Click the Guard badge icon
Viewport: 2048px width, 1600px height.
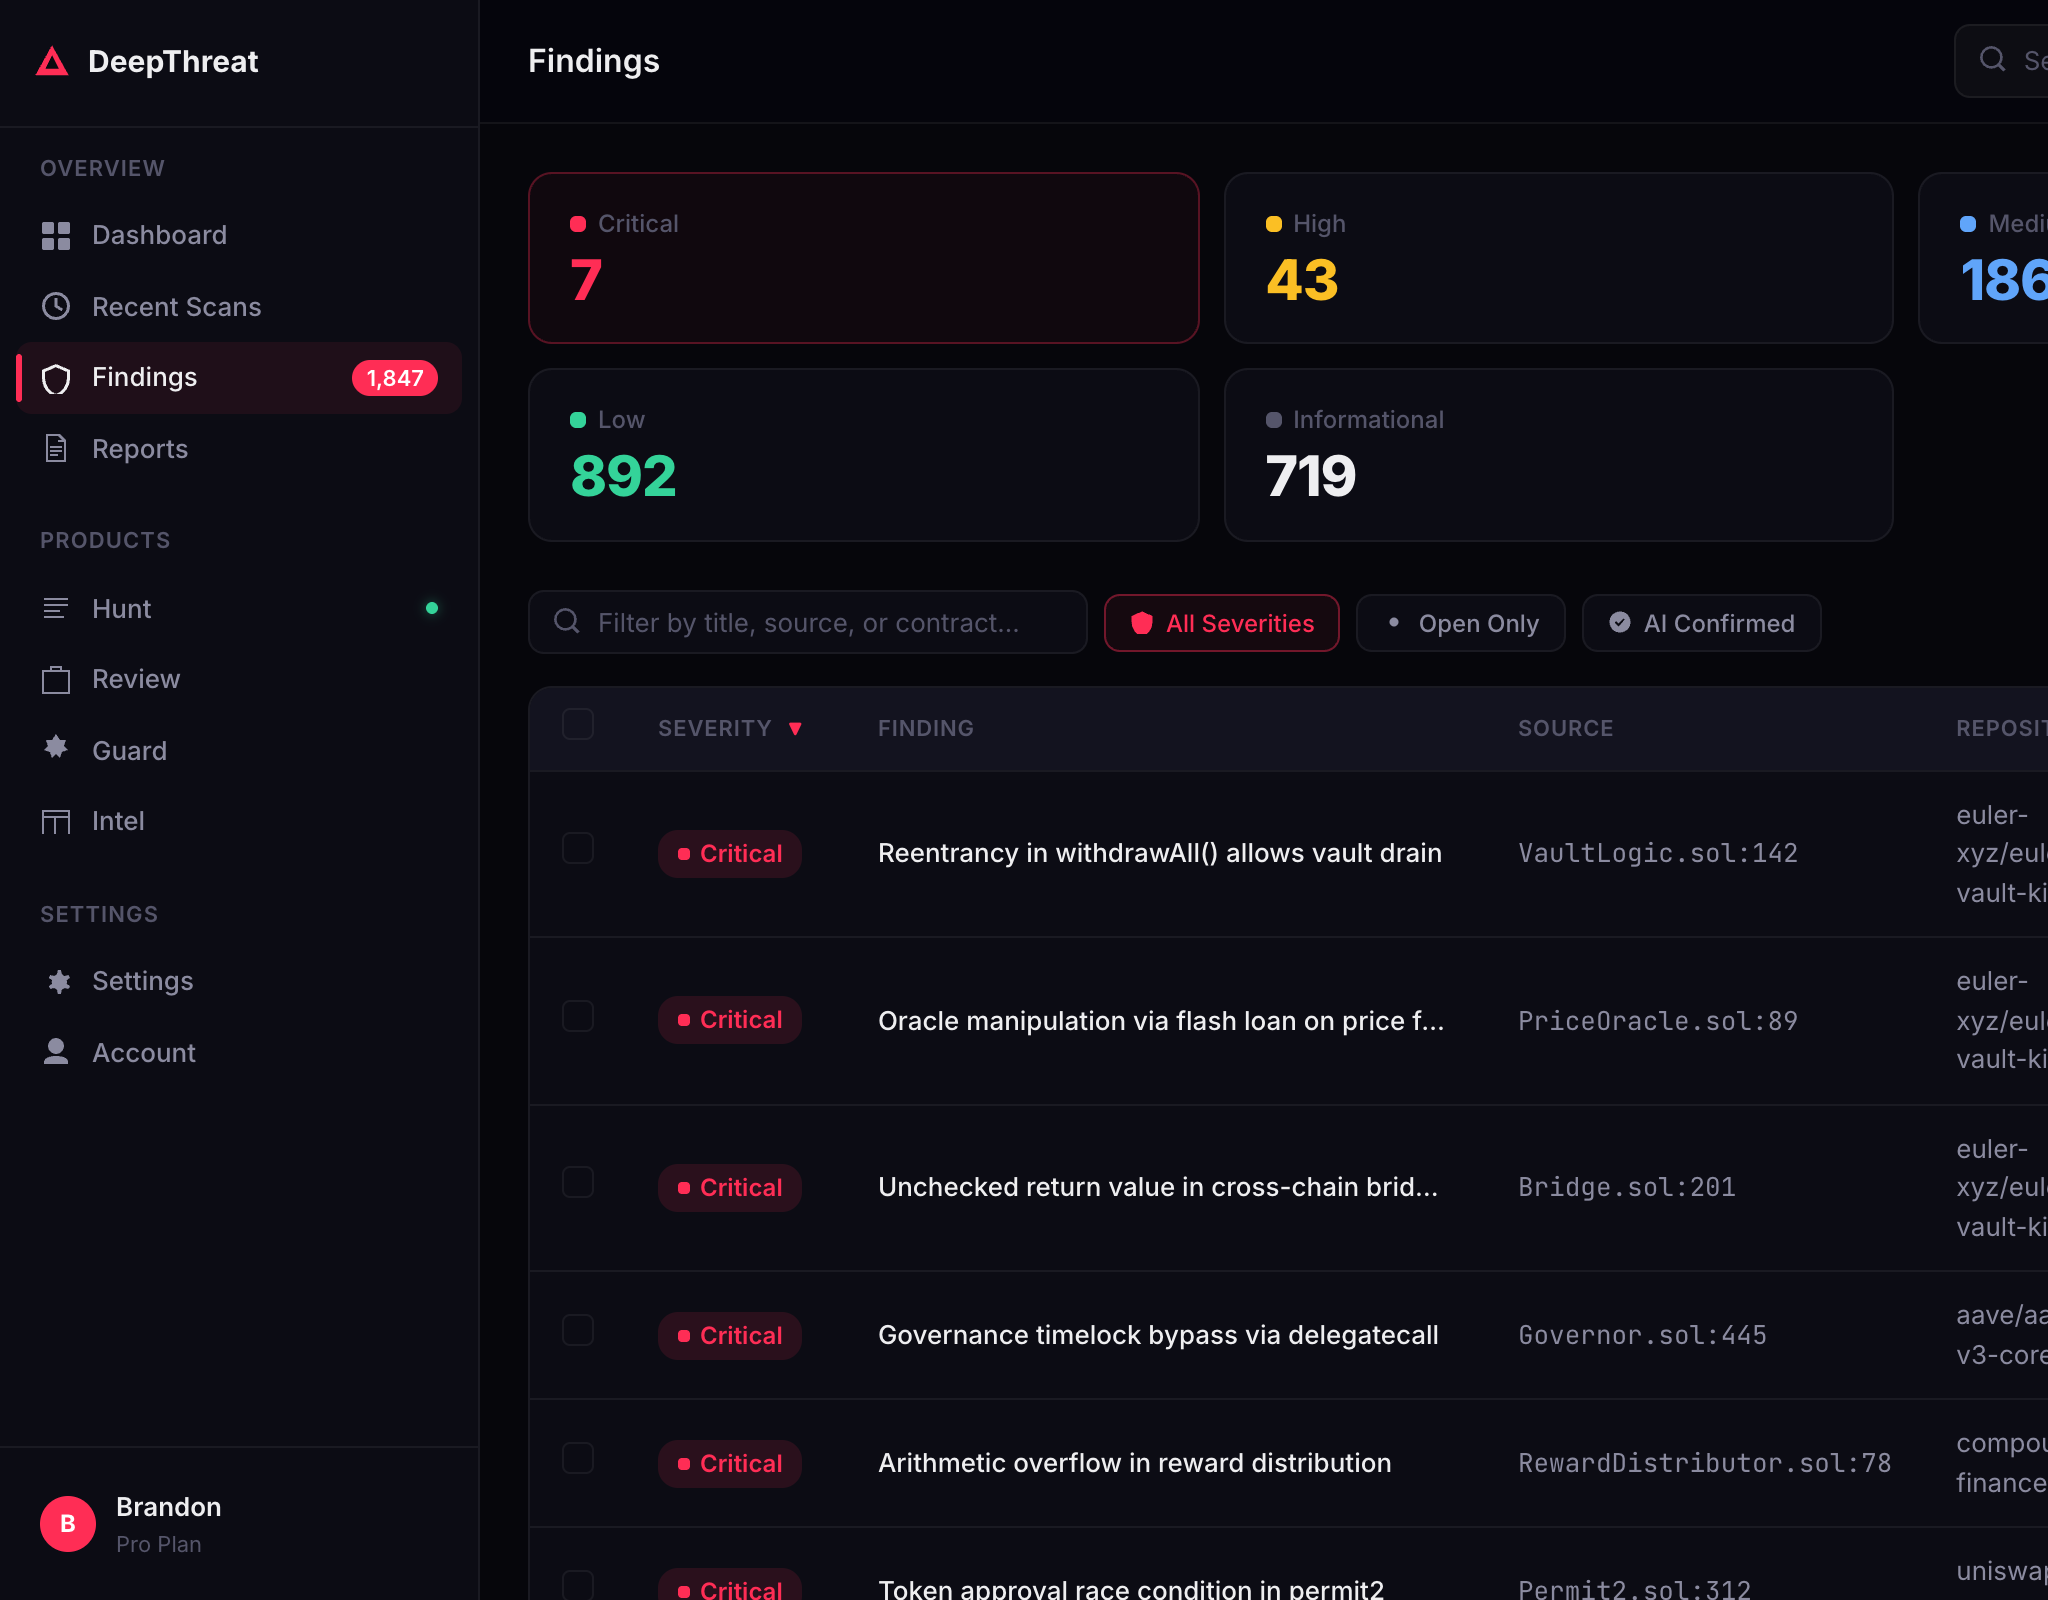point(56,748)
